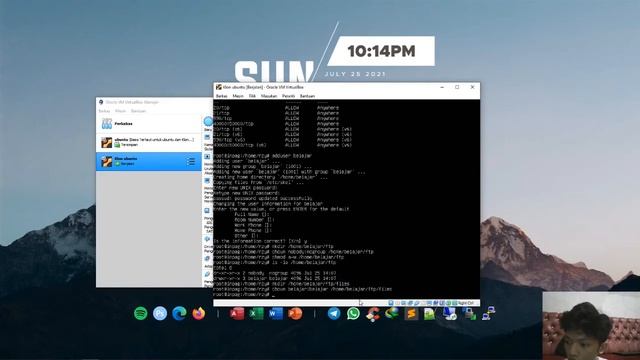Open Klon ubuntu machine list-menu icon
This screenshot has width=640, height=360.
(x=191, y=162)
